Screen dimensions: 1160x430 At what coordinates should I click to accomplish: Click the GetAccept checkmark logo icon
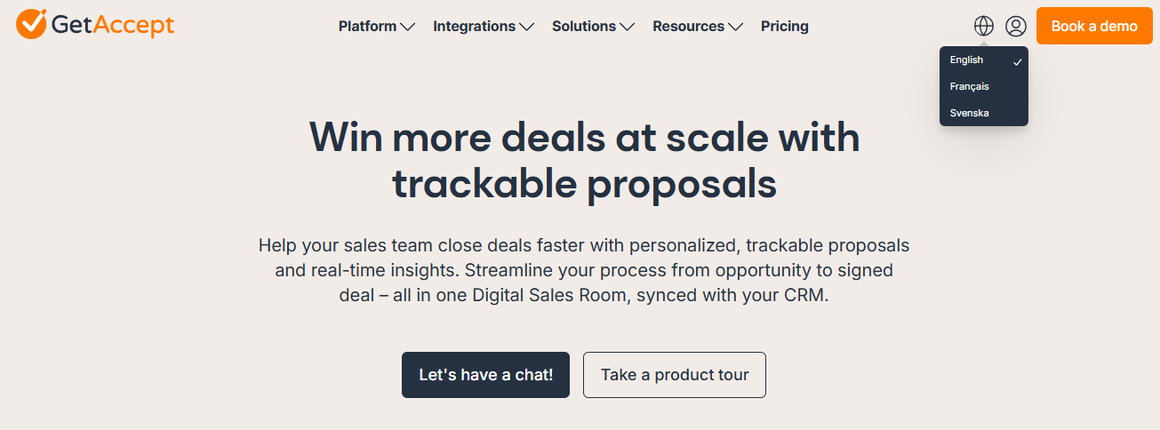click(30, 22)
